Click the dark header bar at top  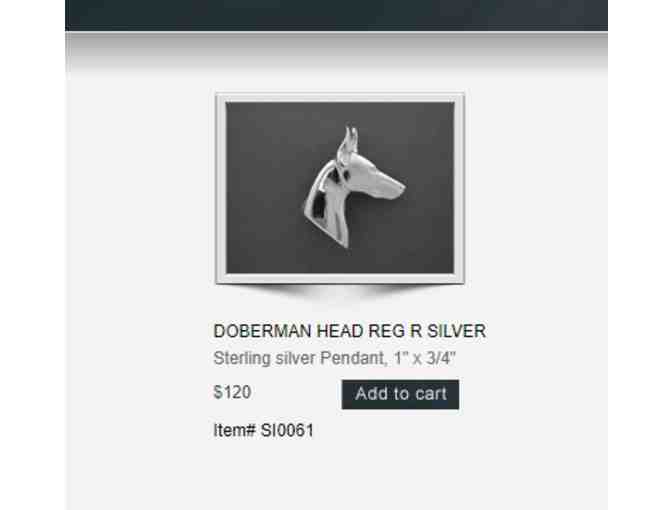[336, 15]
